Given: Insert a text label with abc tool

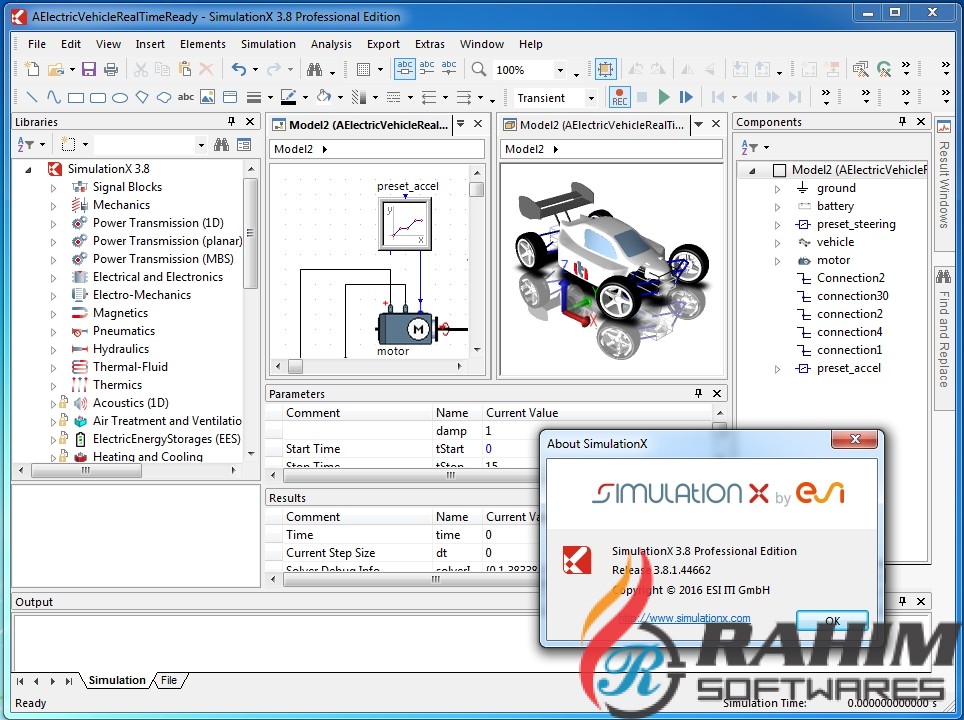Looking at the screenshot, I should (x=186, y=97).
